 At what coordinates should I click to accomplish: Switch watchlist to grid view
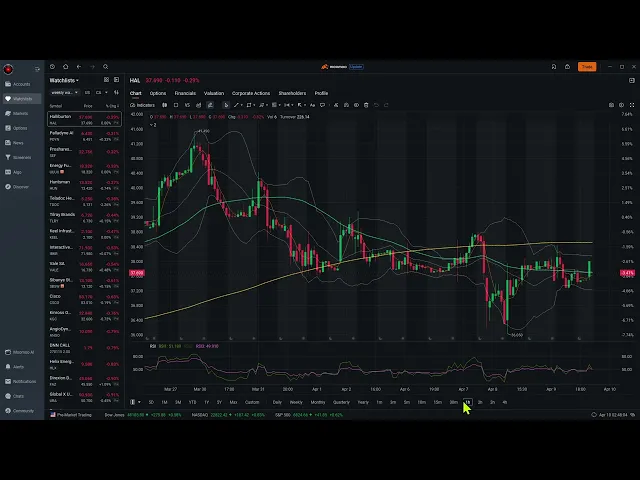pyautogui.click(x=106, y=80)
